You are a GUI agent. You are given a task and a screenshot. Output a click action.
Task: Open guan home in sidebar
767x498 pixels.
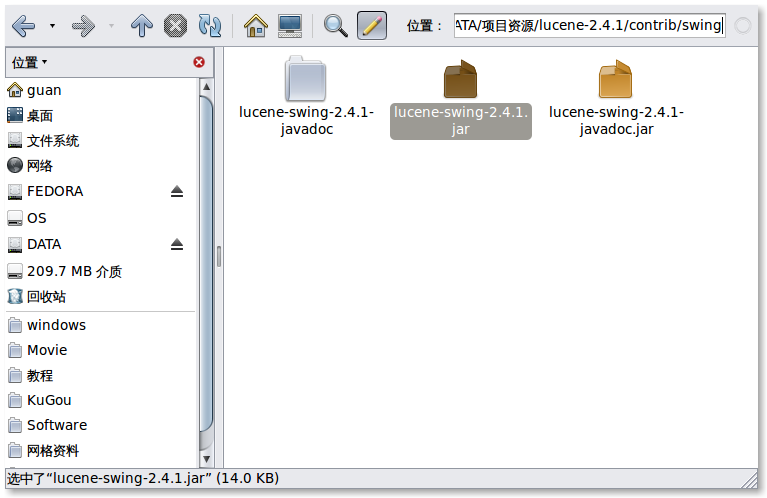[x=100, y=90]
